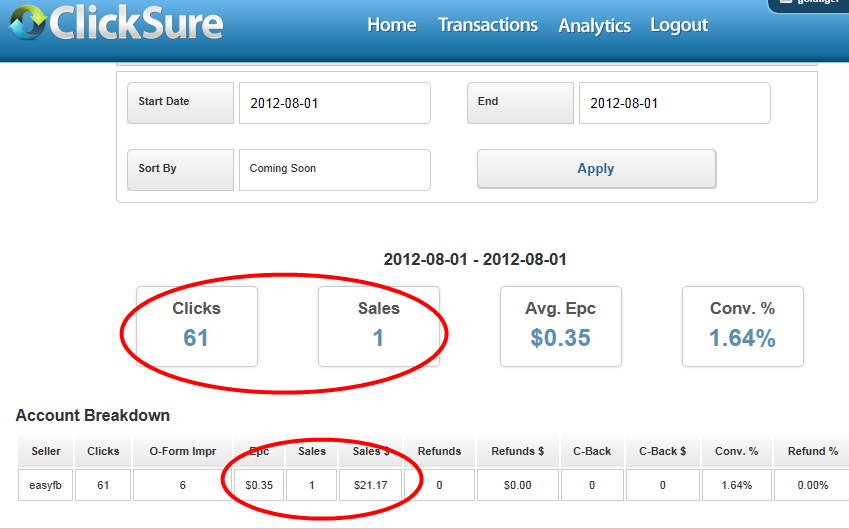The height and width of the screenshot is (529, 849).
Task: Click the Account Breakdown heading
Action: pyautogui.click(x=93, y=415)
